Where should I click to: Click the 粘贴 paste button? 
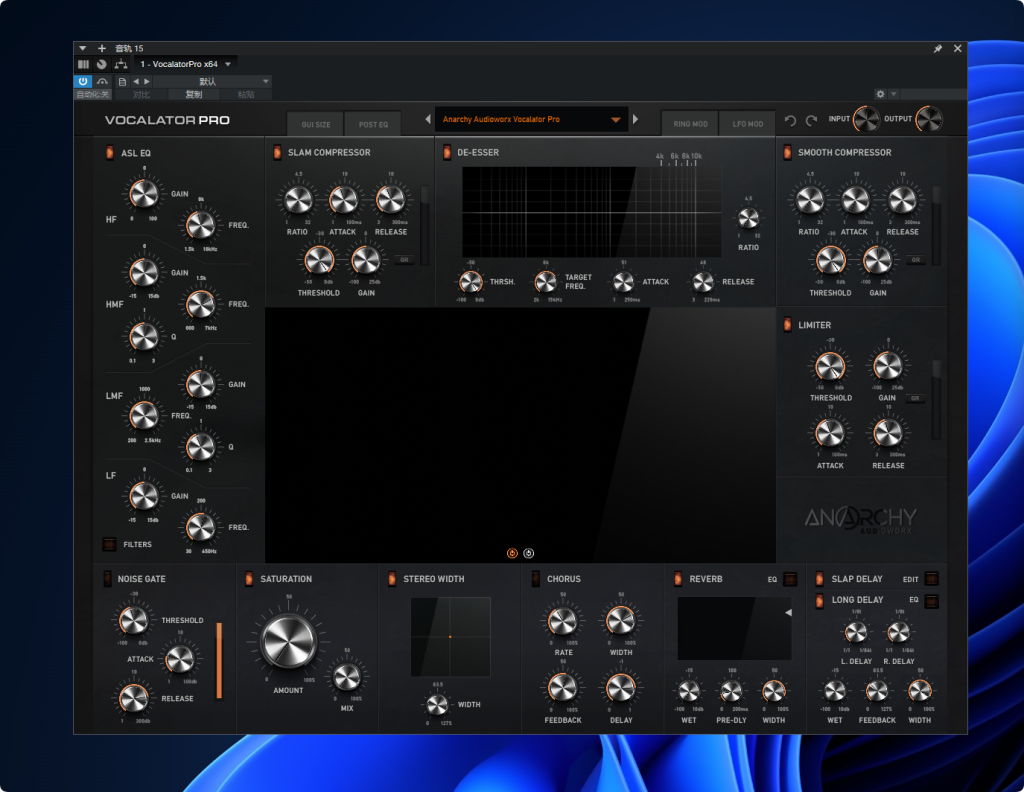[246, 95]
